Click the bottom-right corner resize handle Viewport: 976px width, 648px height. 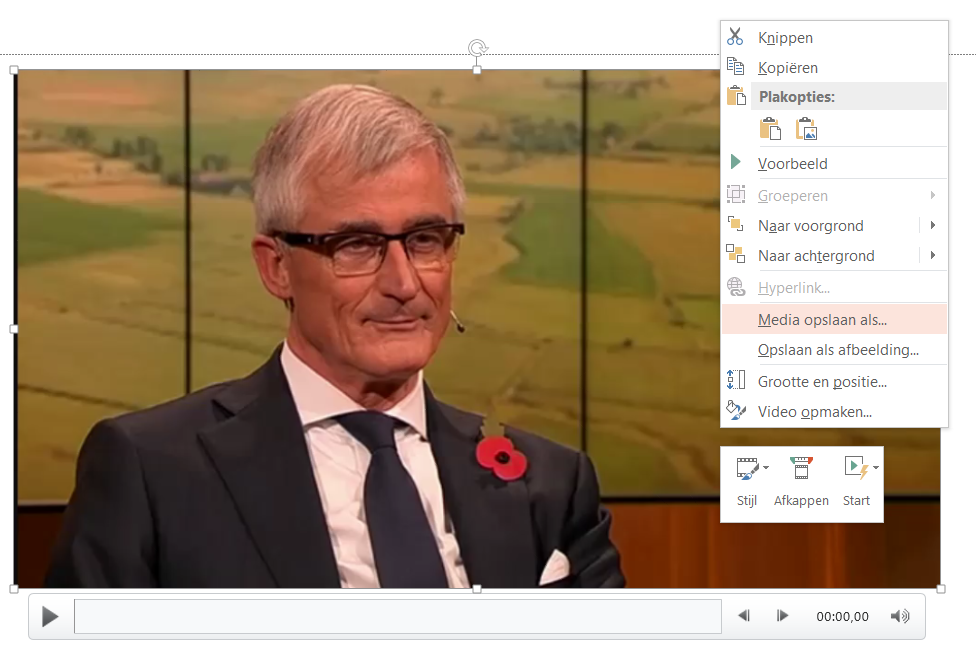941,589
